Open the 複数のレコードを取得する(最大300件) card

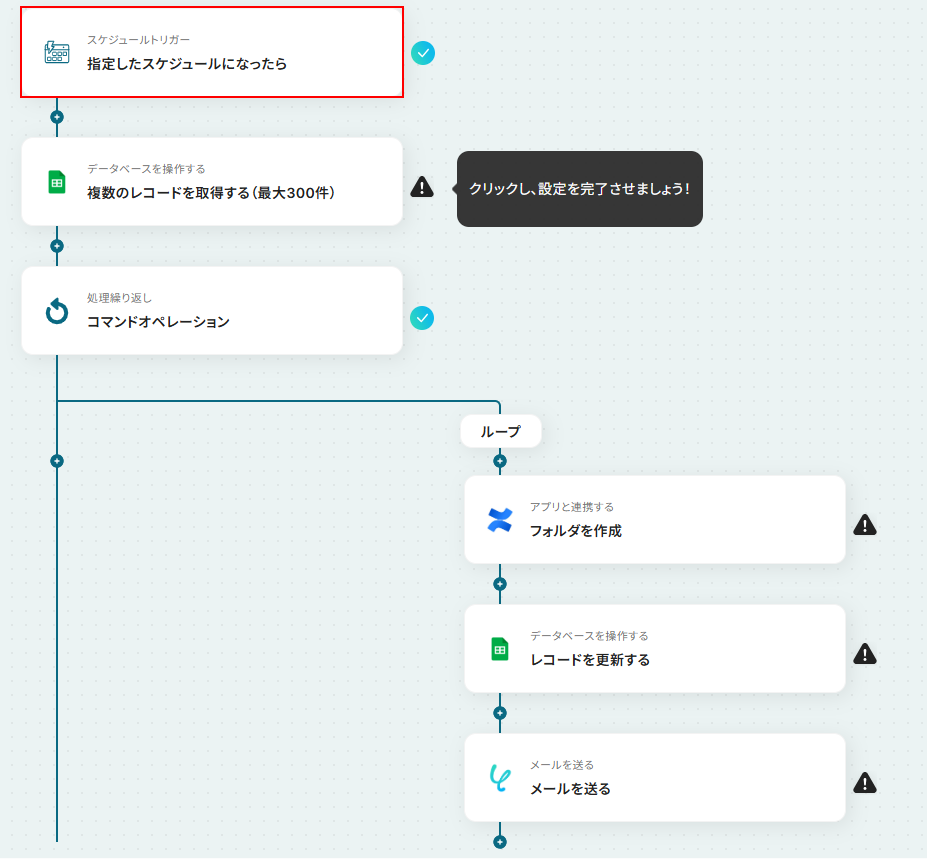[212, 181]
